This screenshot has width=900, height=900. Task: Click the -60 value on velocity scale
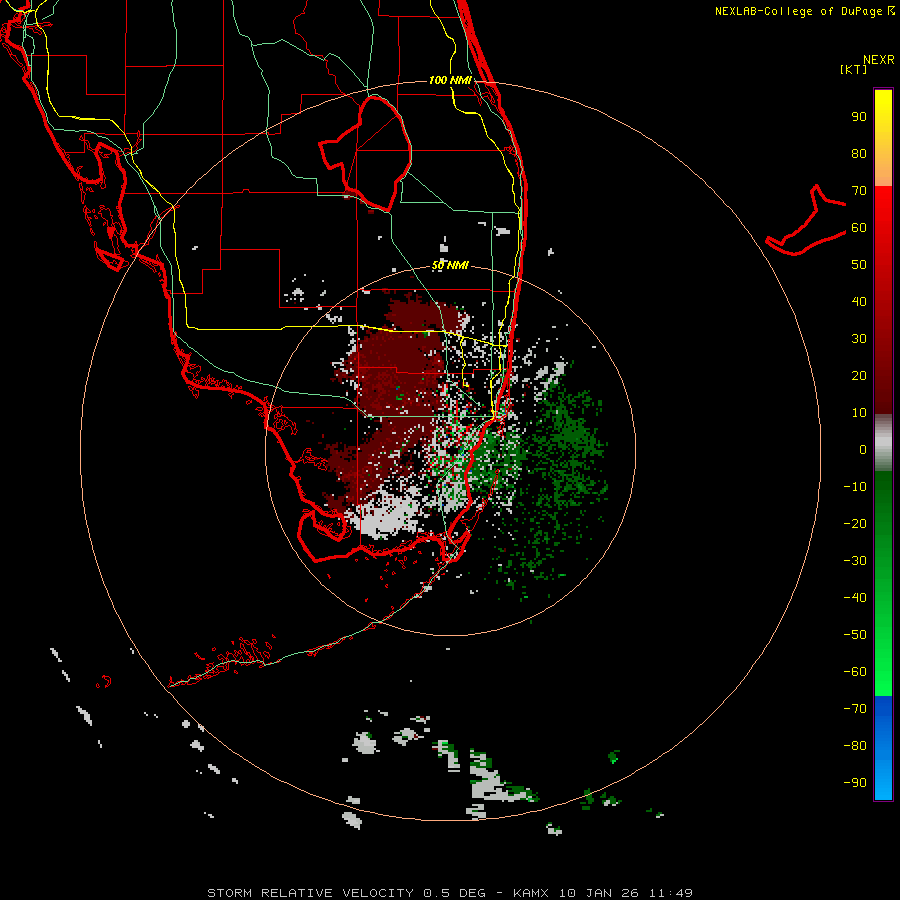click(855, 672)
